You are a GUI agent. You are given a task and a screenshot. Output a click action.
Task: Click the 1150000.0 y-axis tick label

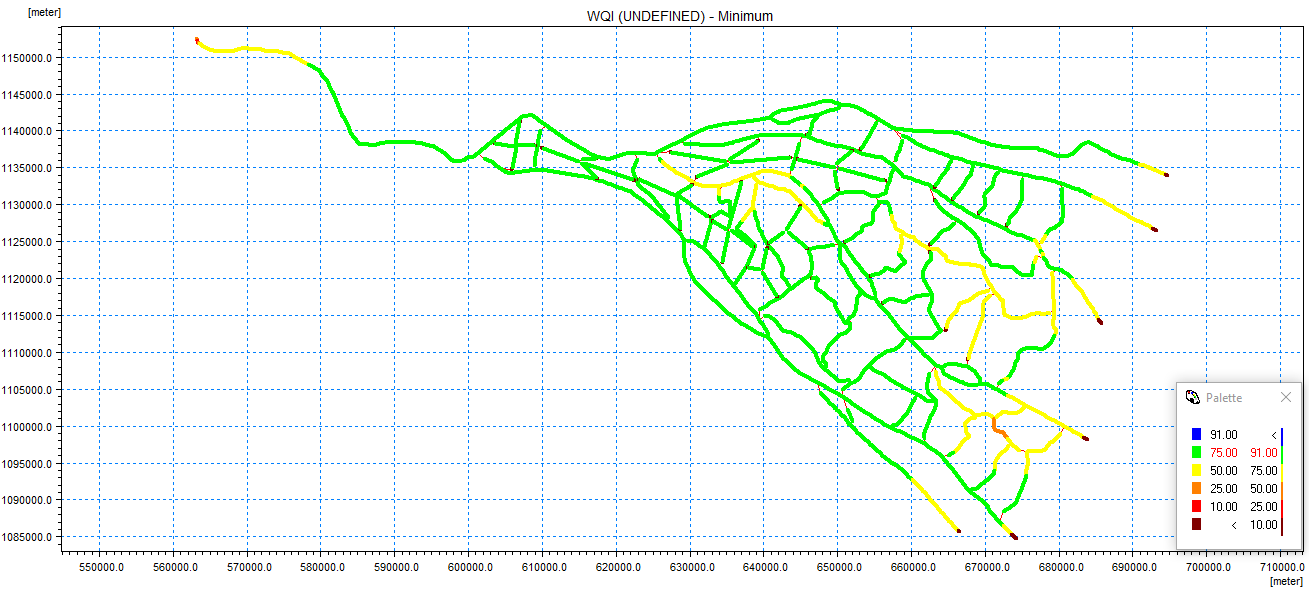(28, 58)
